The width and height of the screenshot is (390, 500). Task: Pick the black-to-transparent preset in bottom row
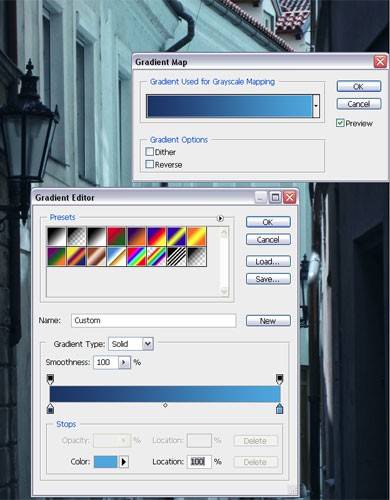click(x=197, y=256)
